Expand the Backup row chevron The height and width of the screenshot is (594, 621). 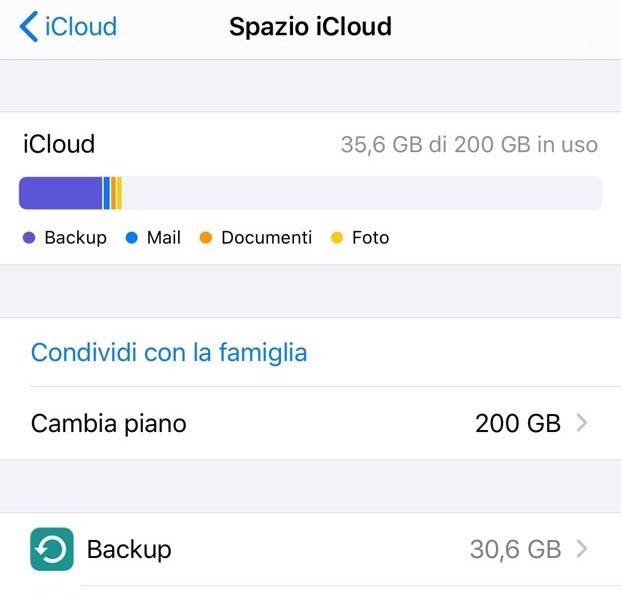pos(582,549)
